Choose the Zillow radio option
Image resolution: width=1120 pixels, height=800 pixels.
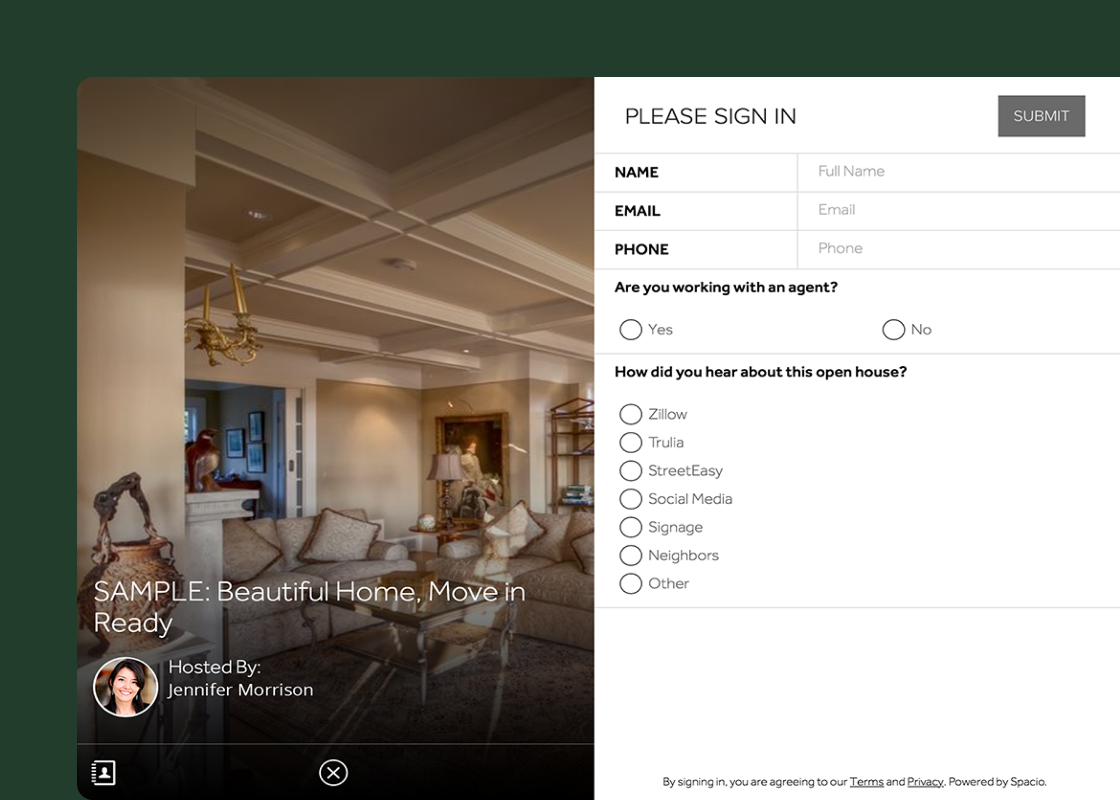pos(630,414)
